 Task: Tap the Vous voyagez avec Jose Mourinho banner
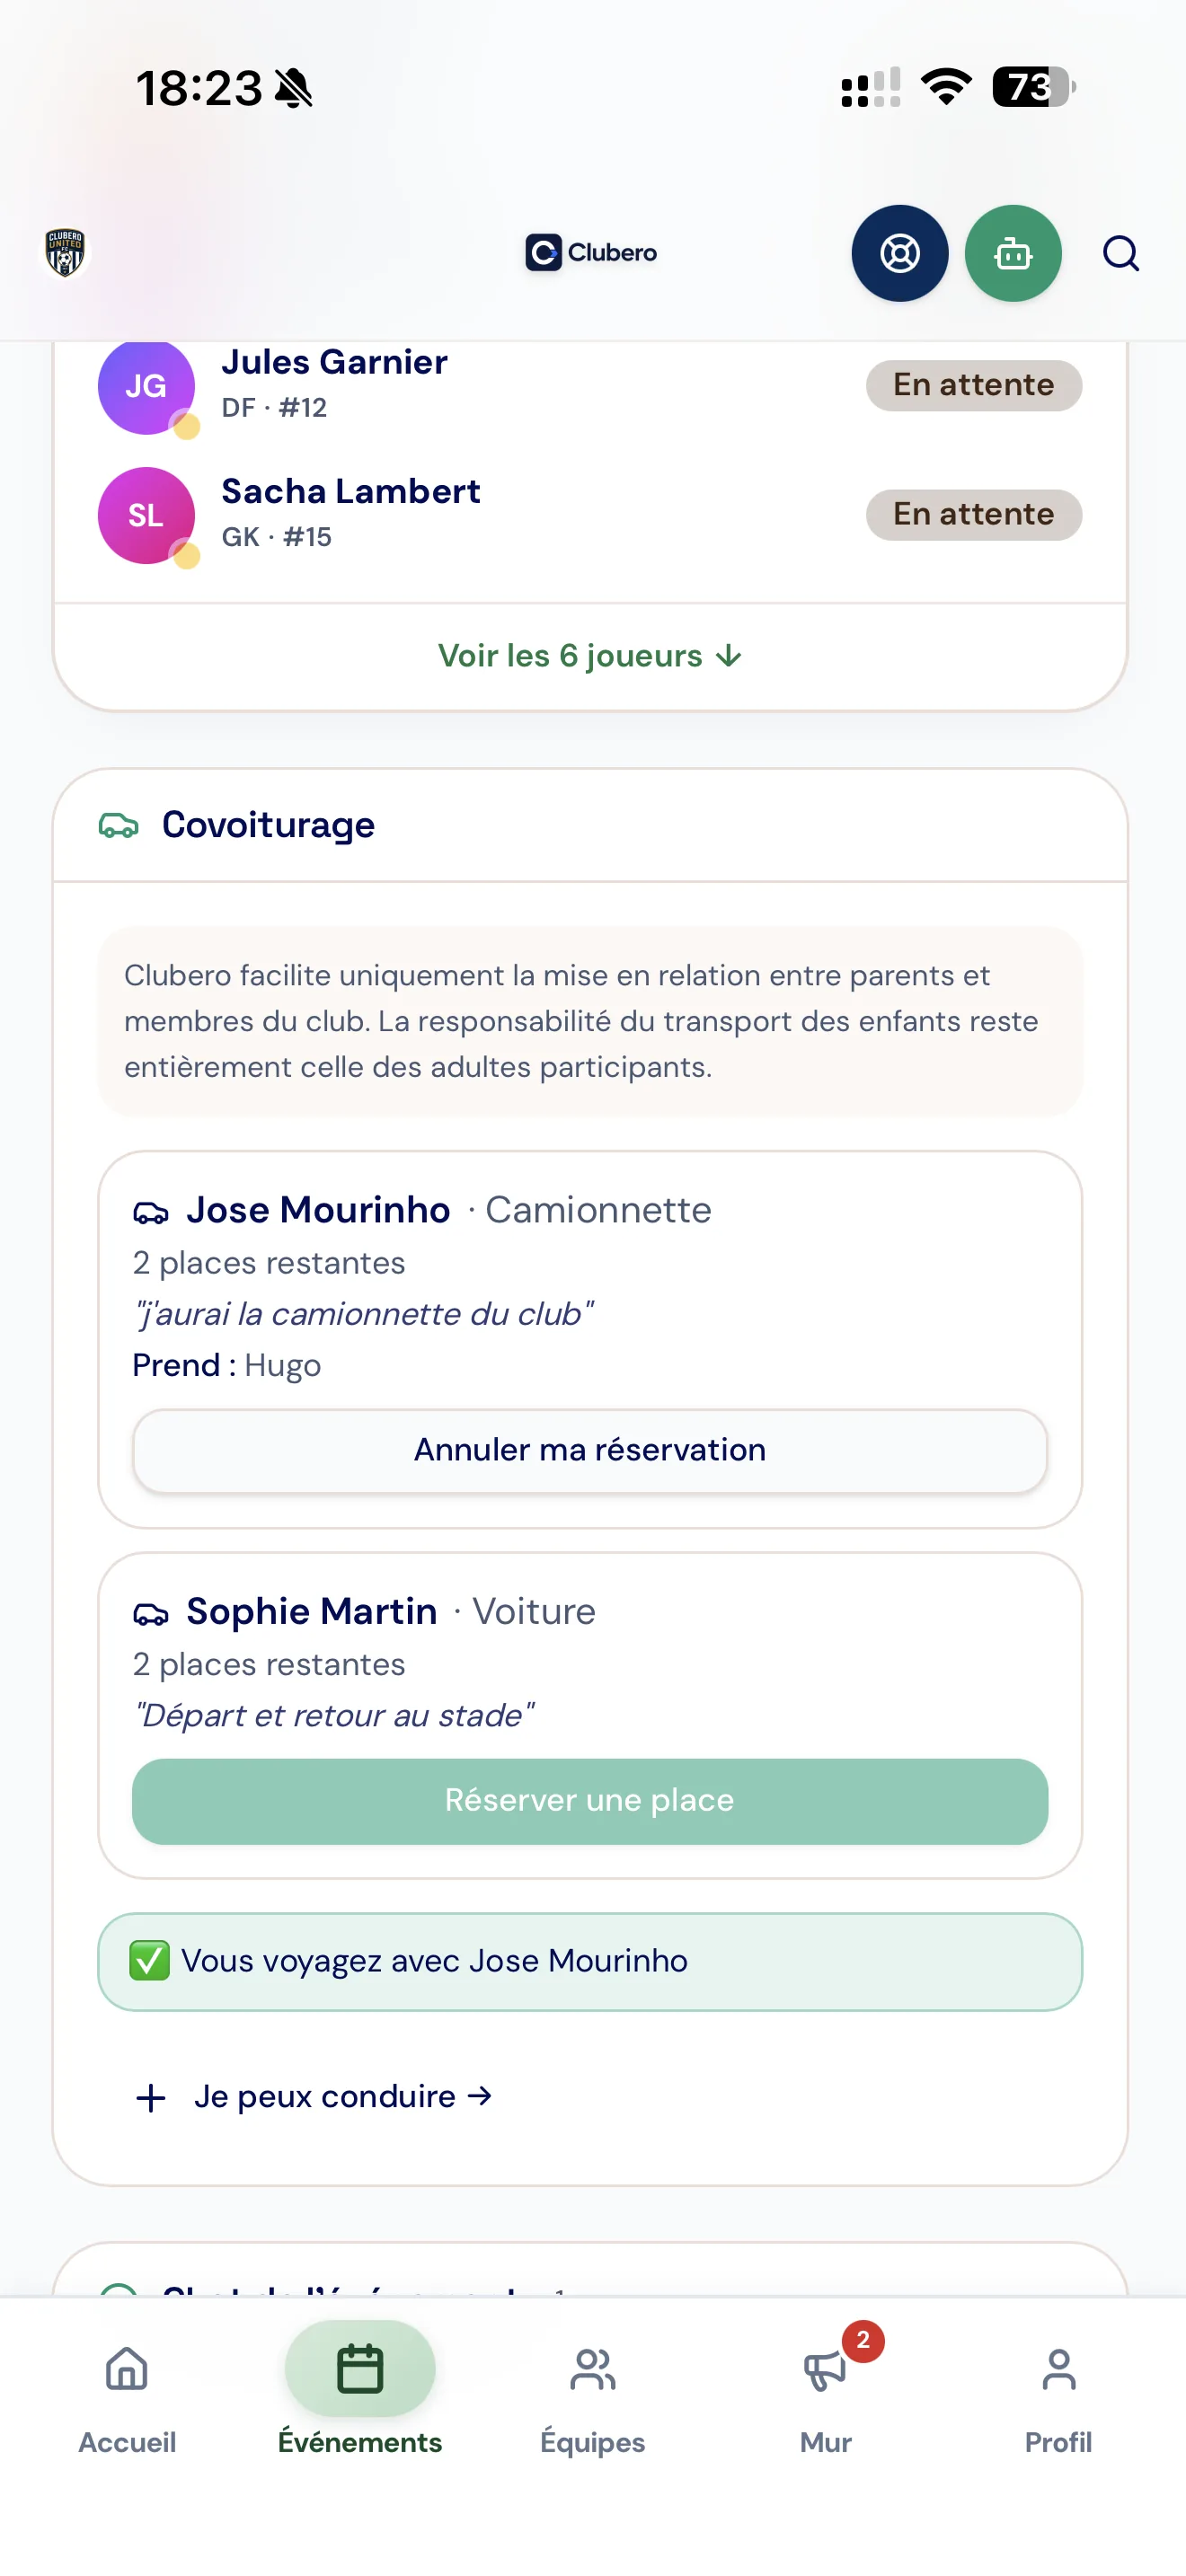click(x=590, y=1961)
